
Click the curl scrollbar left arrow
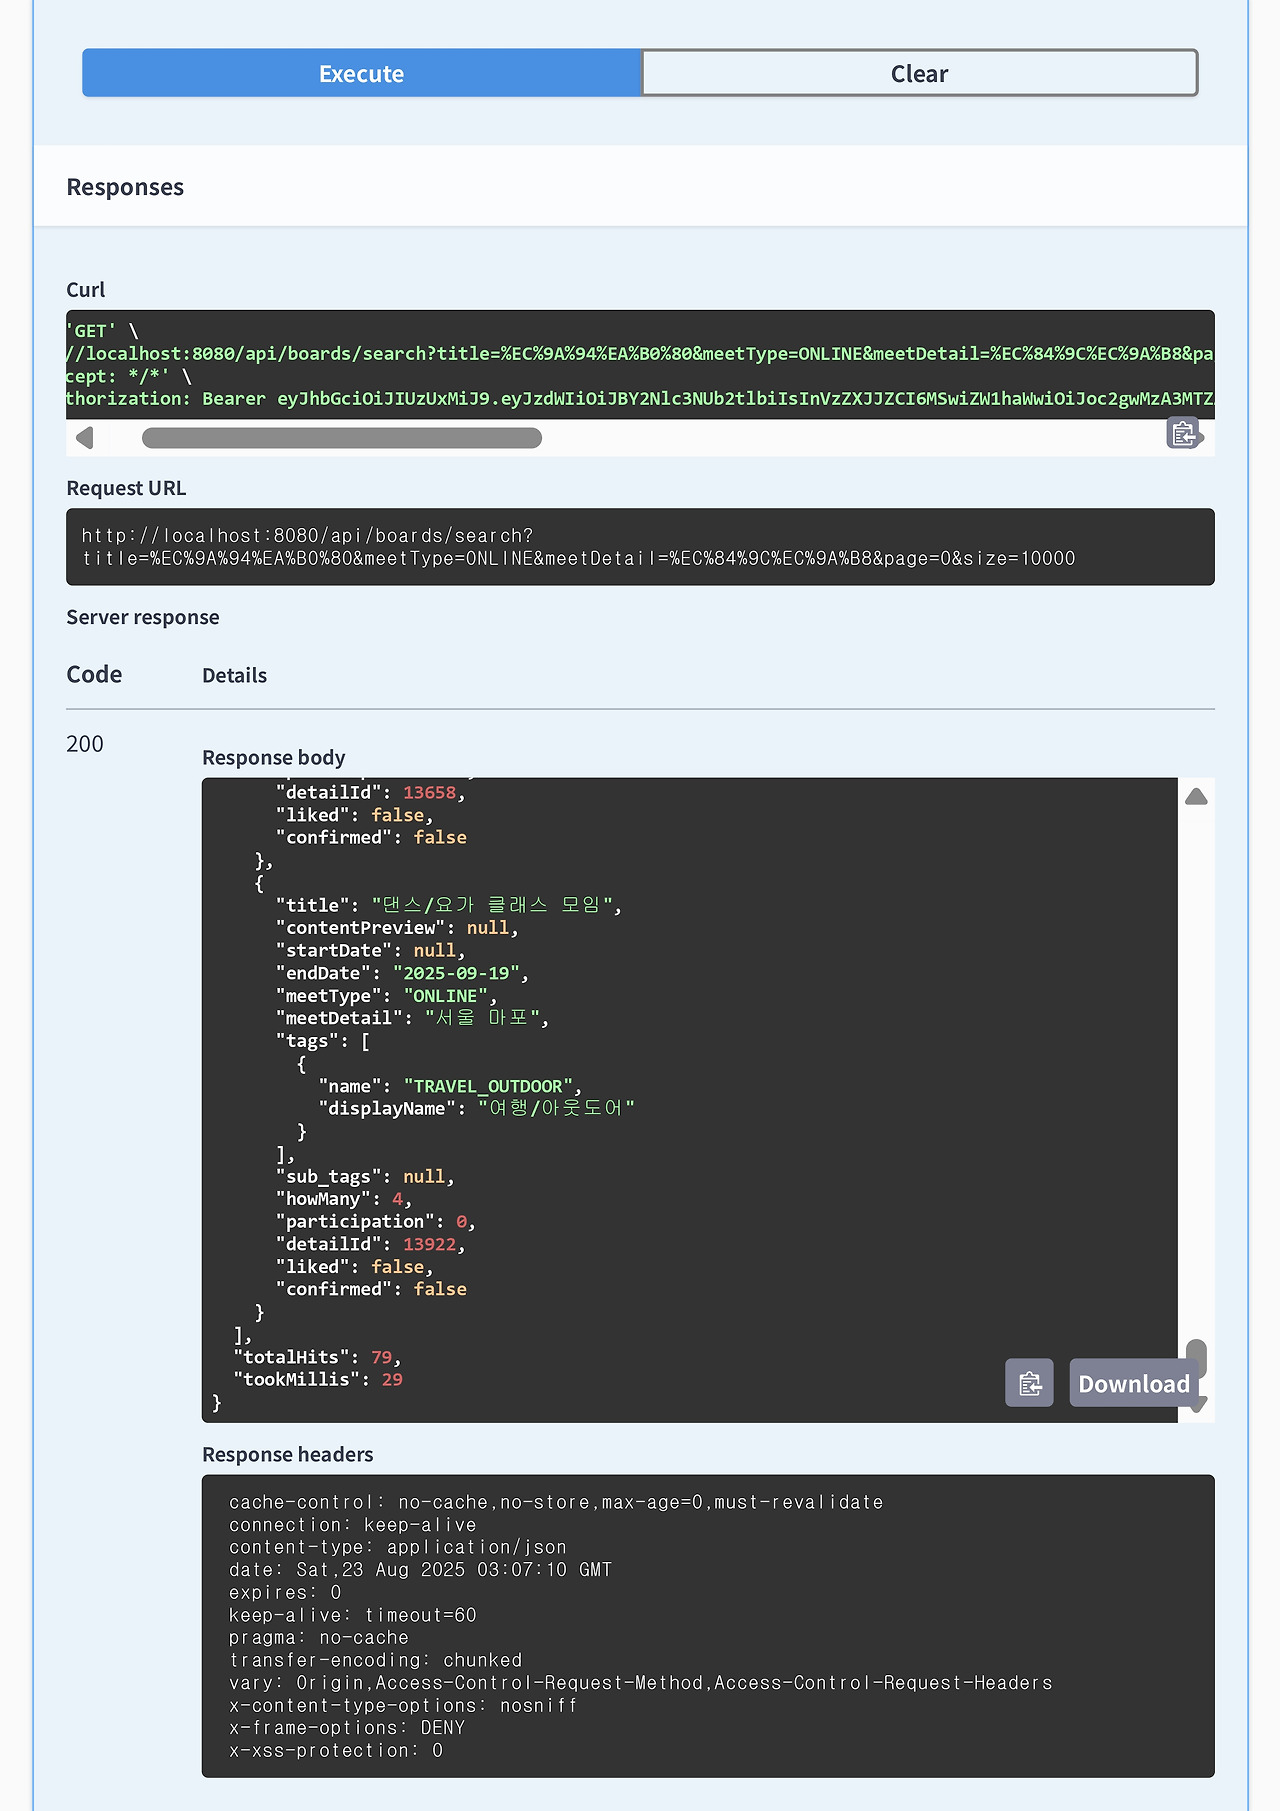(85, 438)
